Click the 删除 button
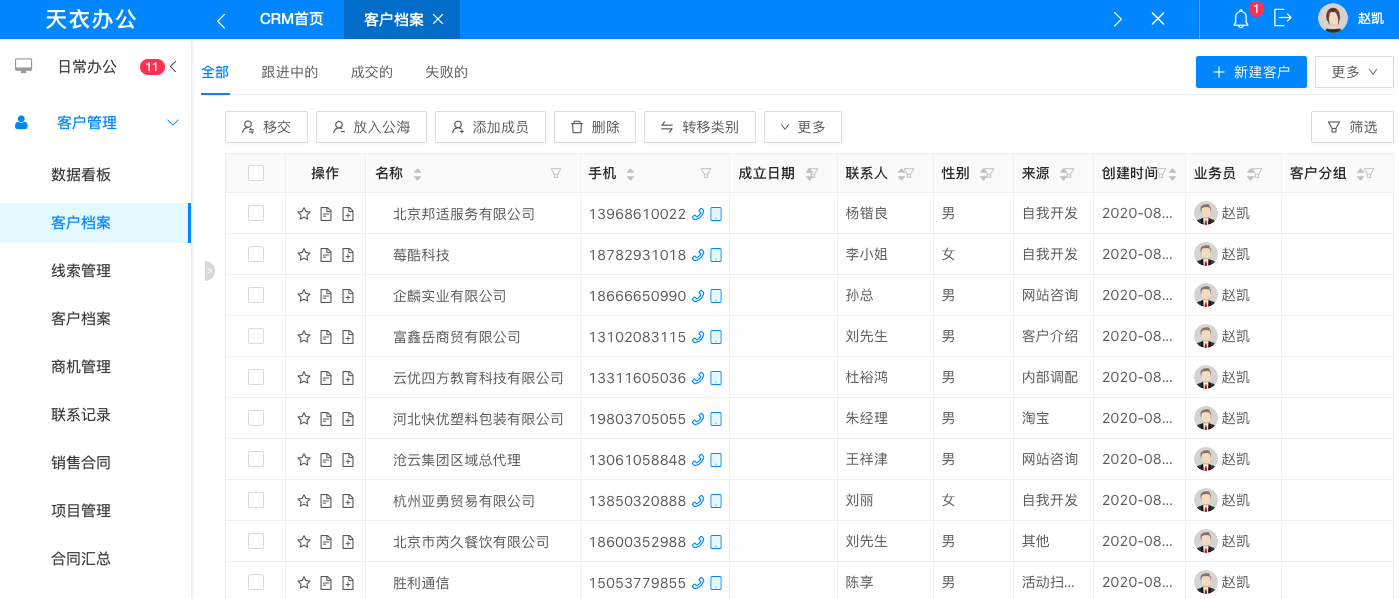1399x599 pixels. point(595,127)
